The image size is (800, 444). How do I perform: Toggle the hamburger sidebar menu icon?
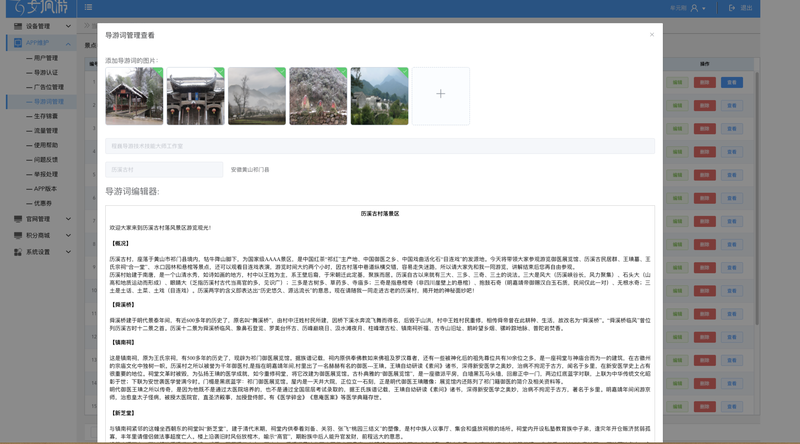point(88,7)
